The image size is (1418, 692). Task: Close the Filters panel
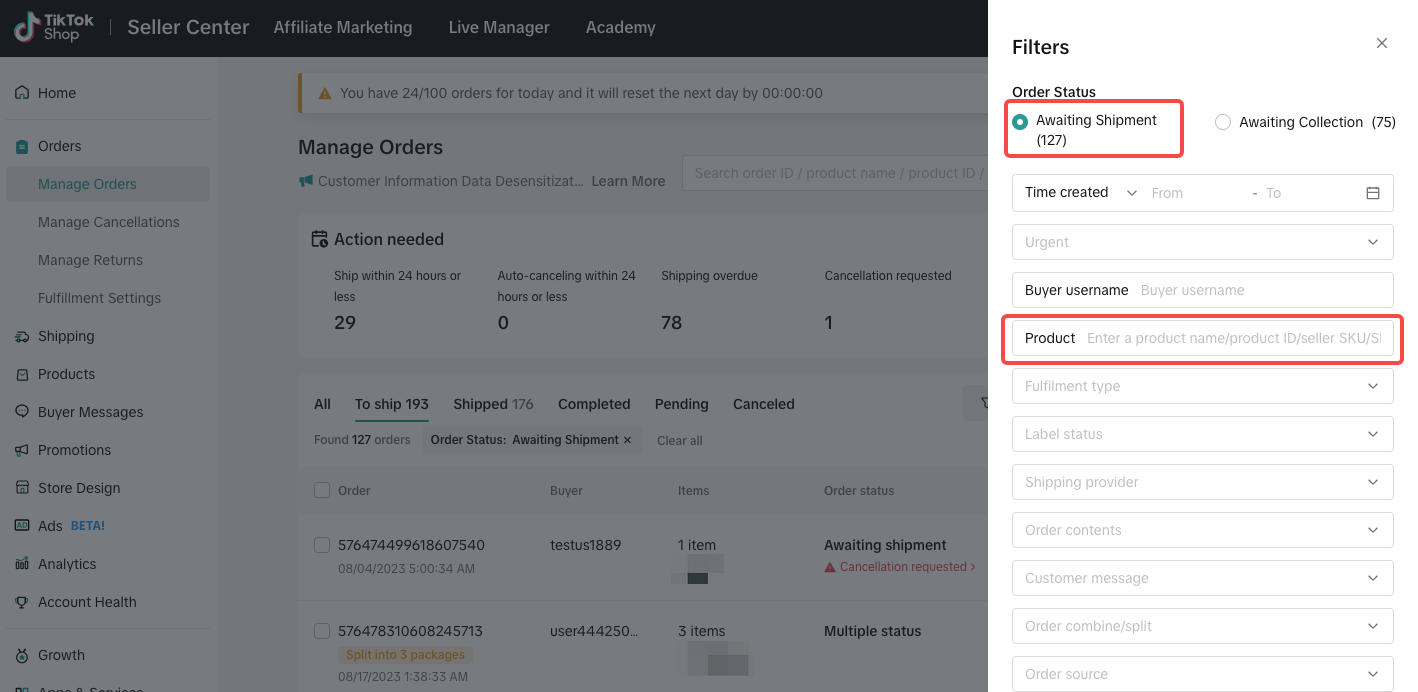click(1382, 43)
